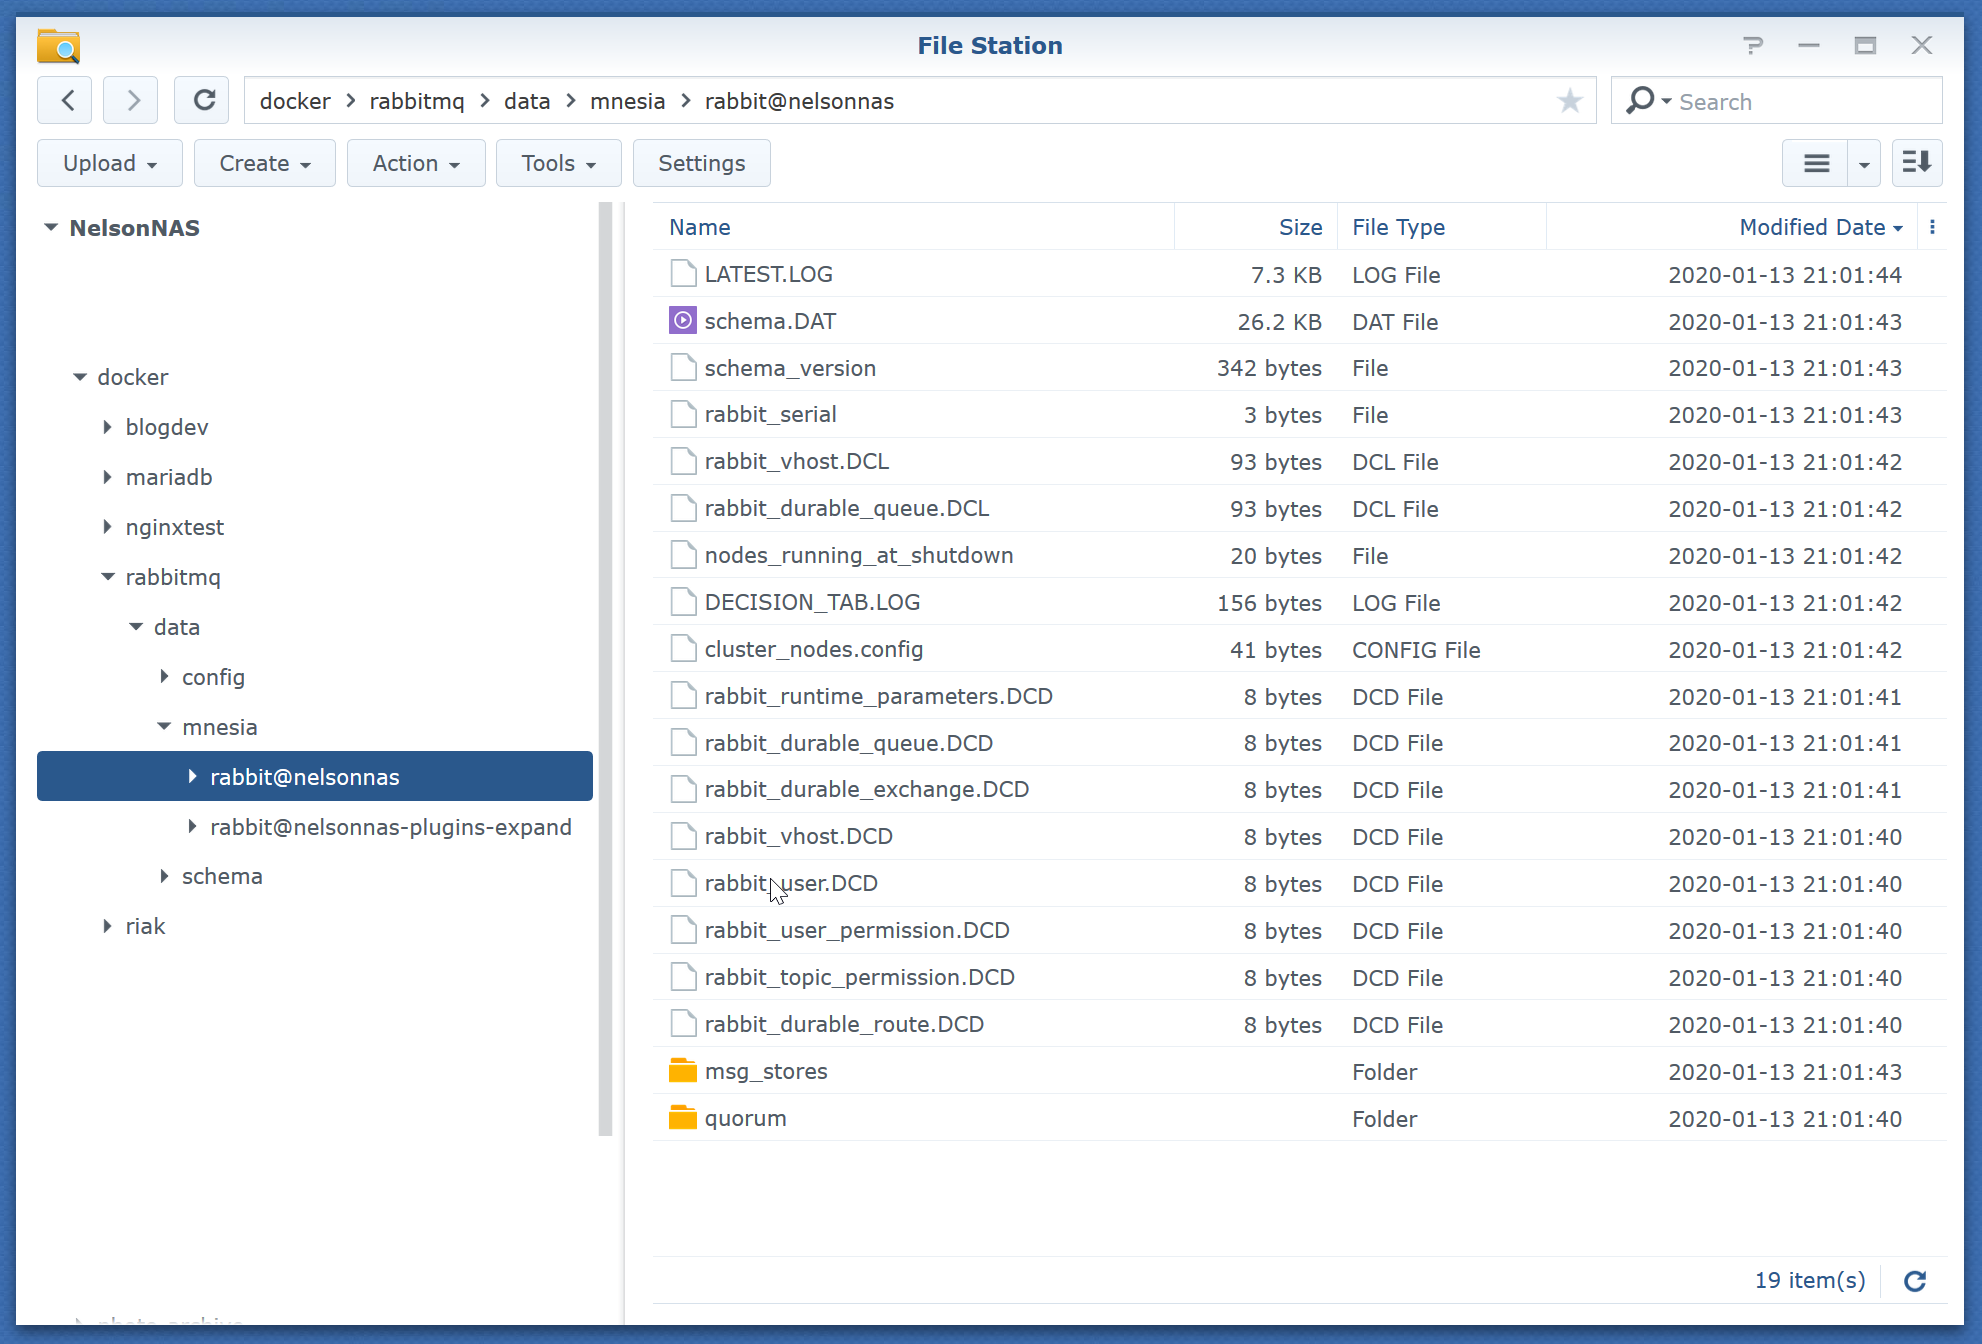Click the Settings button
Screen dimensions: 1982x1344
pos(701,163)
